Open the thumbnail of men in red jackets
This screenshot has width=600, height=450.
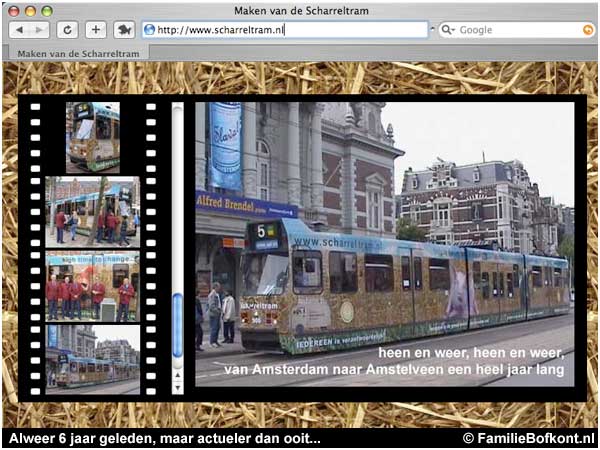point(93,286)
